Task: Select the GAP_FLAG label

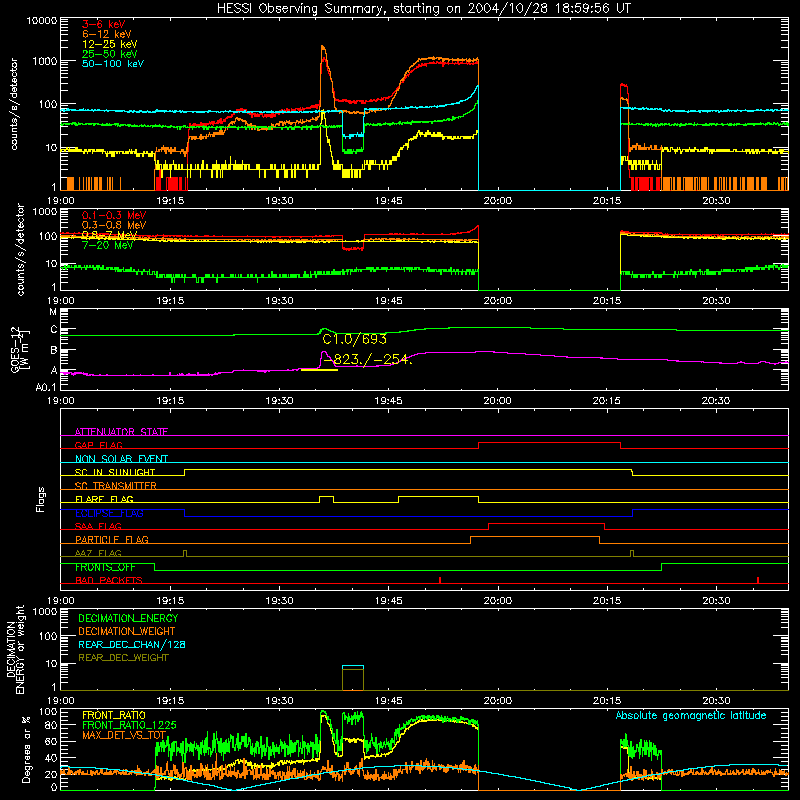Action: tap(99, 445)
